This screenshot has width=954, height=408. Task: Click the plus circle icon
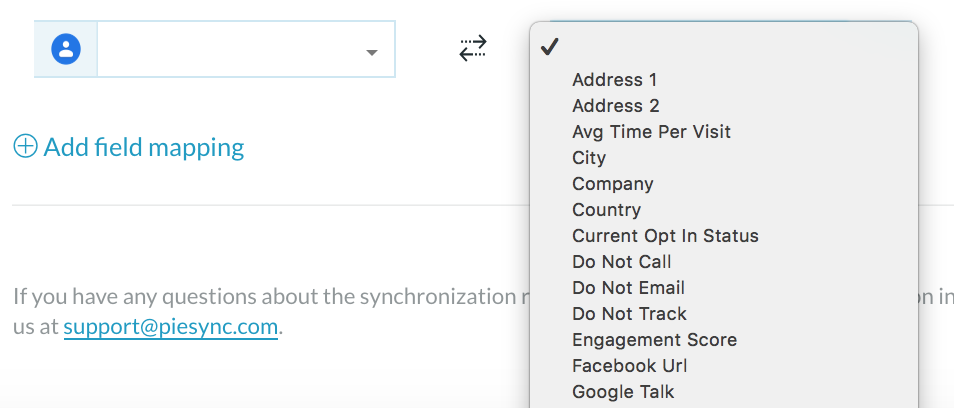[26, 147]
